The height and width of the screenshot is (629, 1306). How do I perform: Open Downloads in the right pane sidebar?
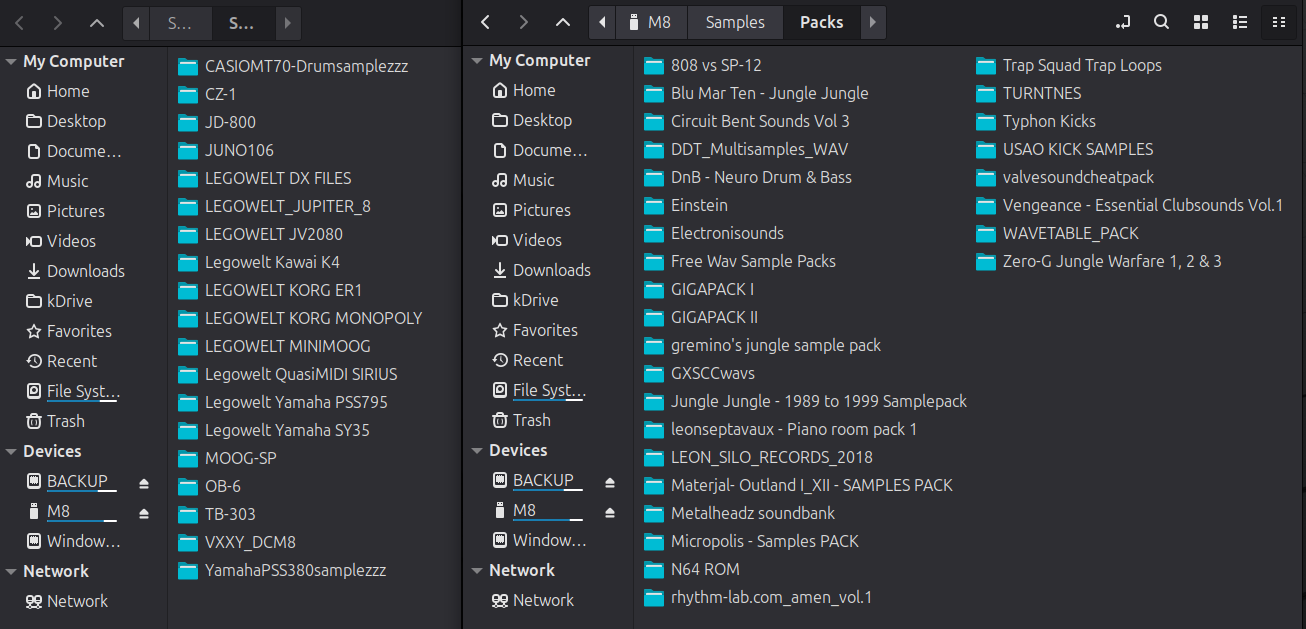tap(551, 270)
